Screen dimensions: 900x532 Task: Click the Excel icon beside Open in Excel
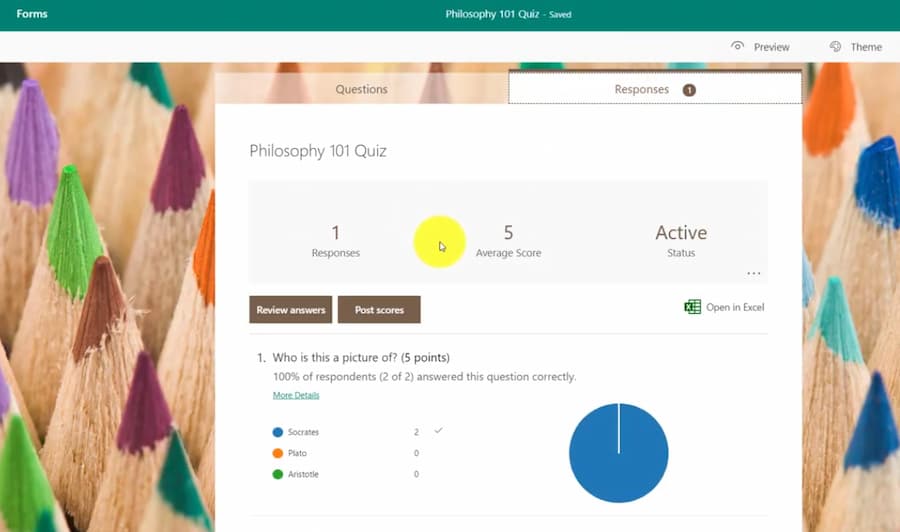(x=692, y=307)
